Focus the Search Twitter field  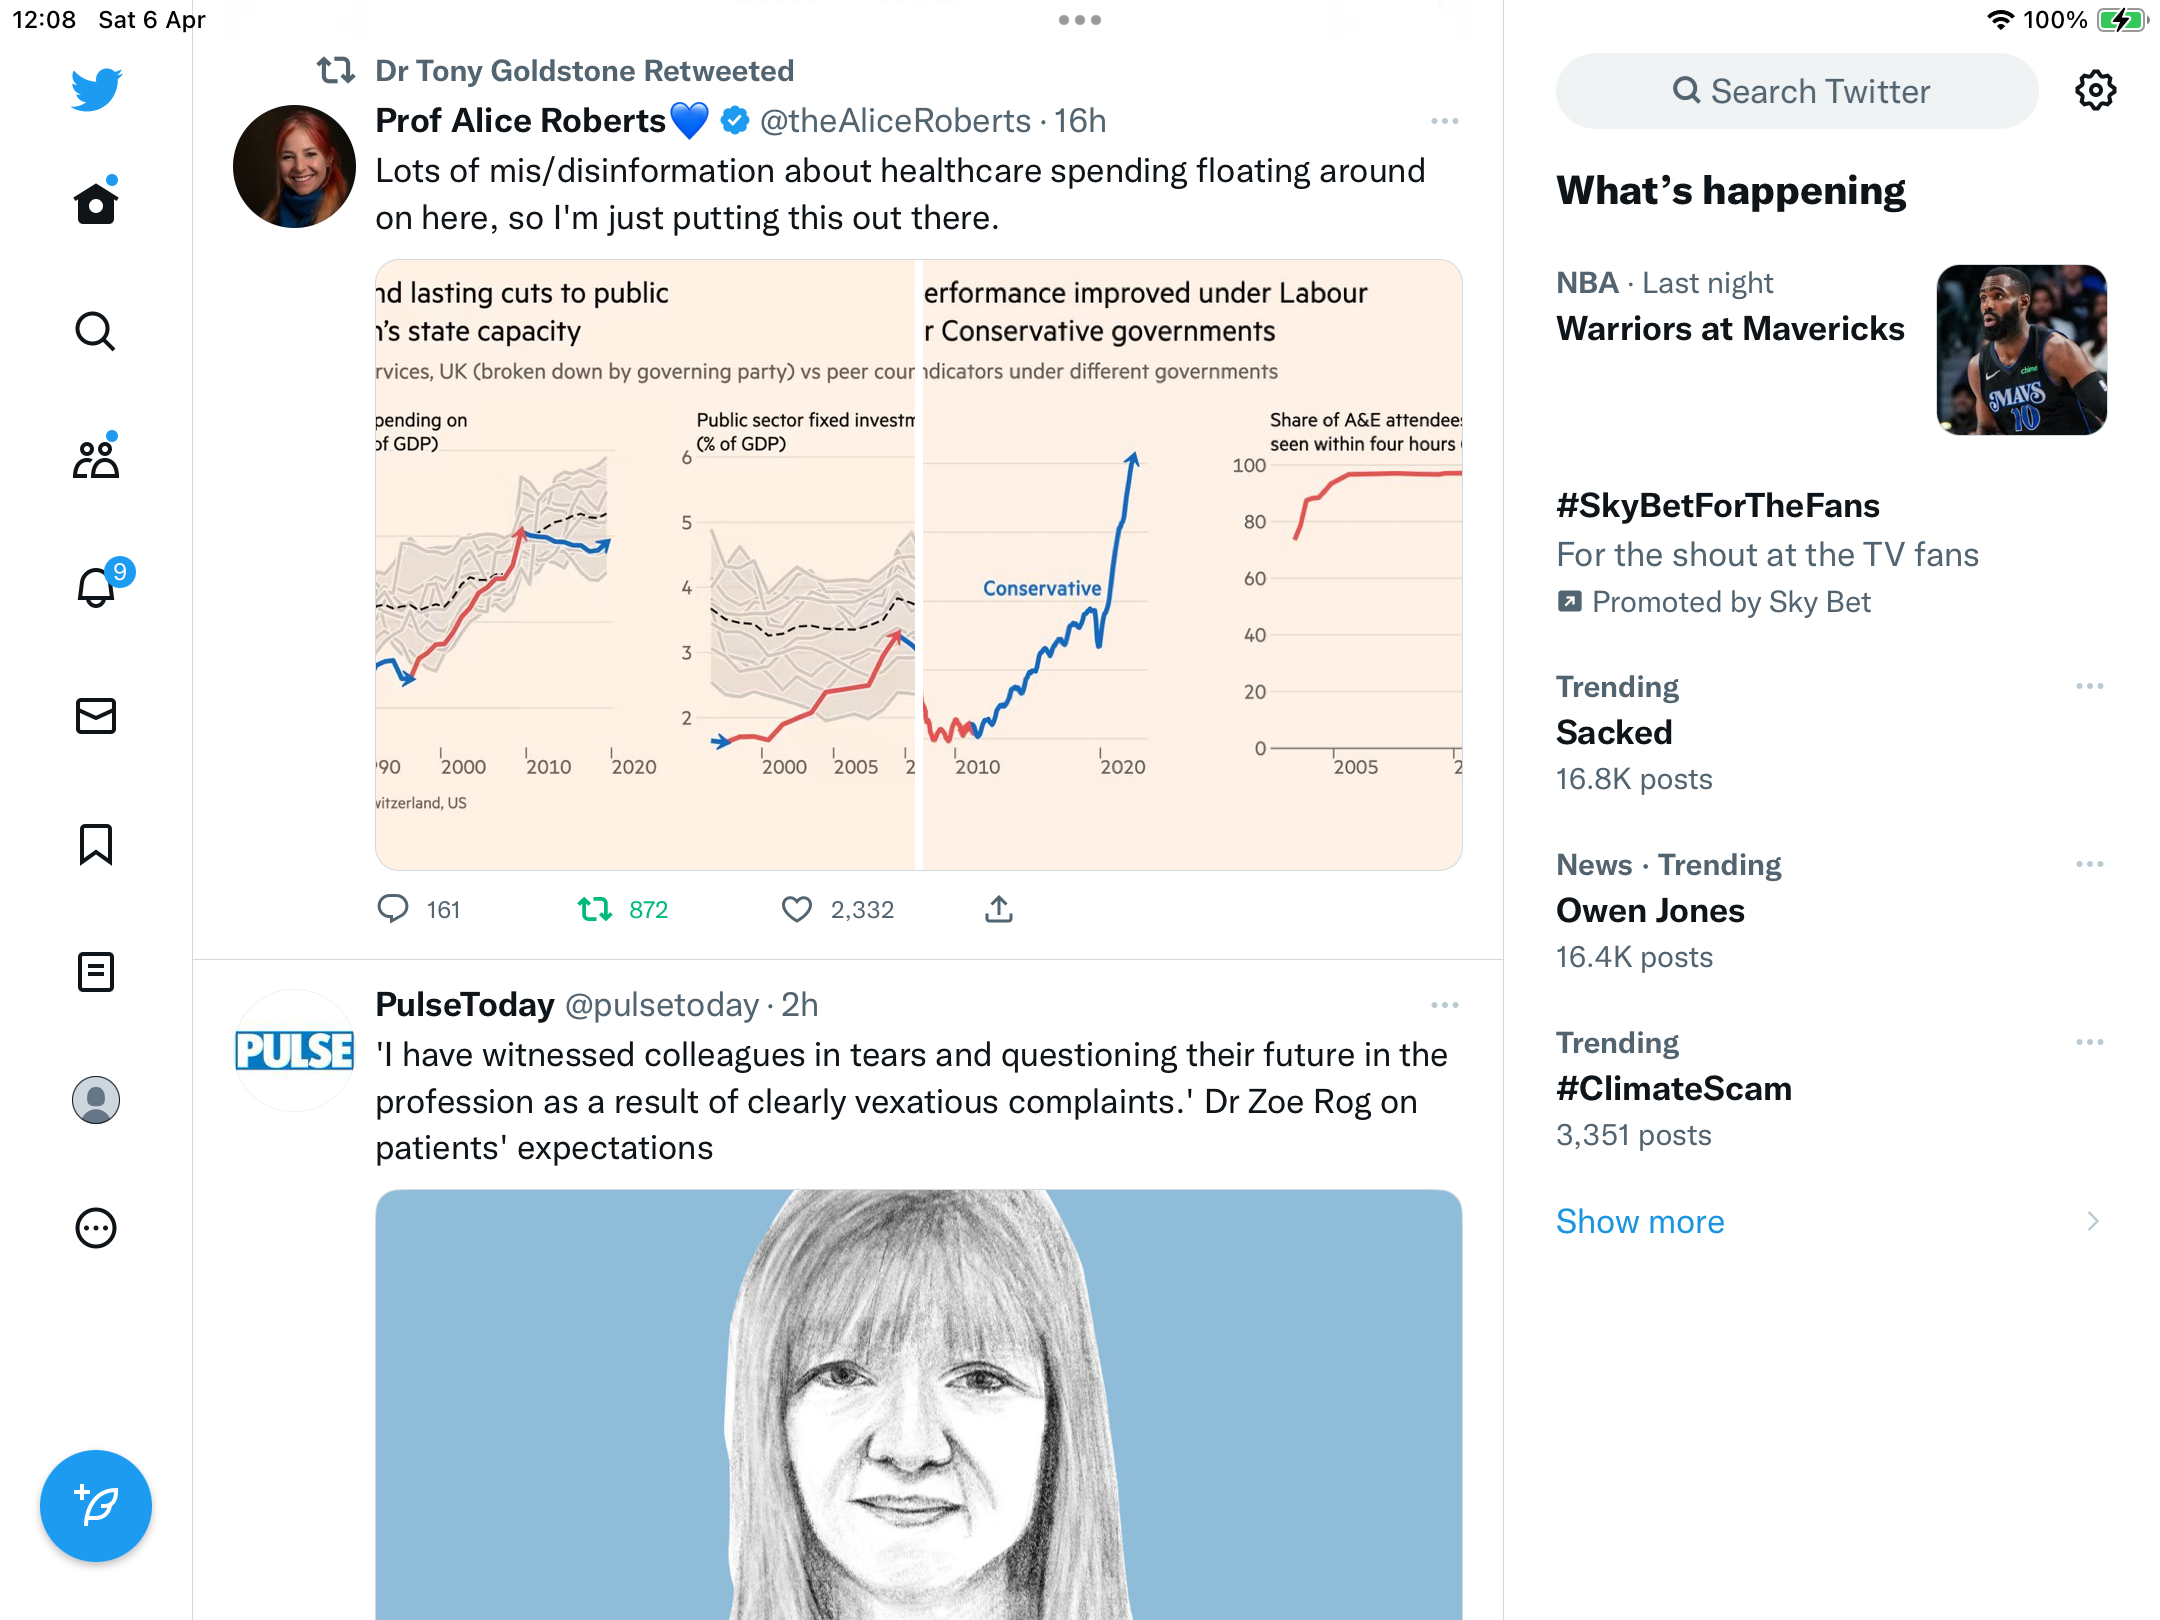tap(1797, 91)
